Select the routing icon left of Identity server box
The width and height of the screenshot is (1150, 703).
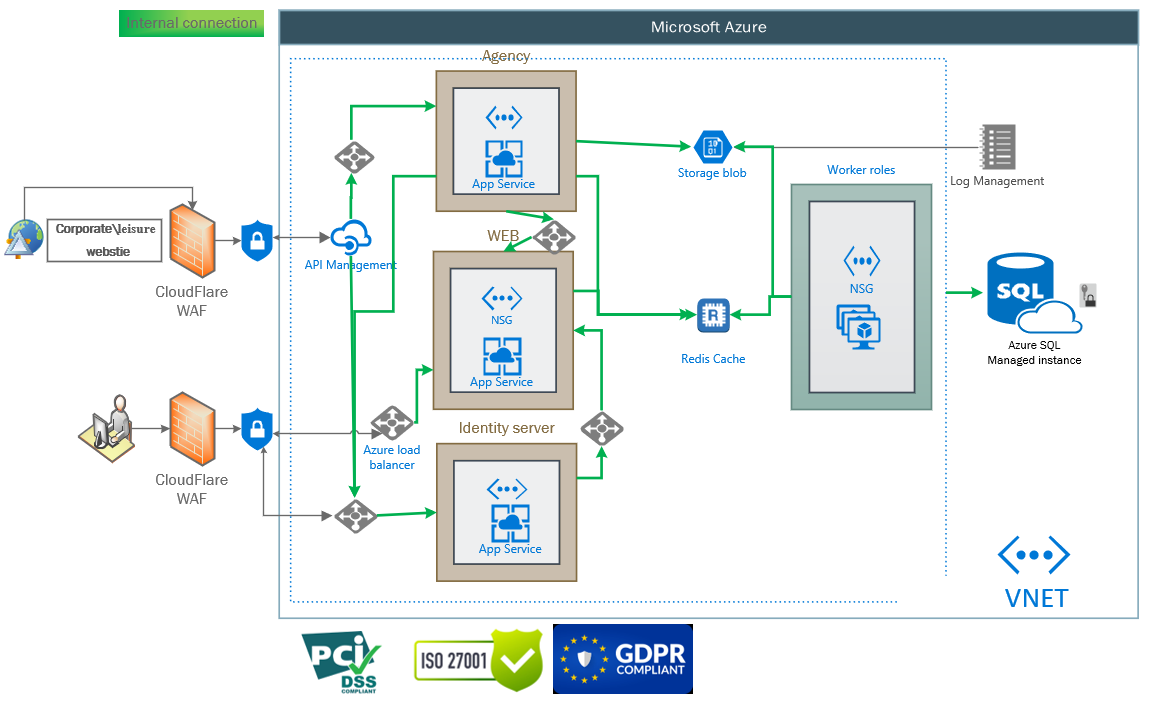coord(356,516)
